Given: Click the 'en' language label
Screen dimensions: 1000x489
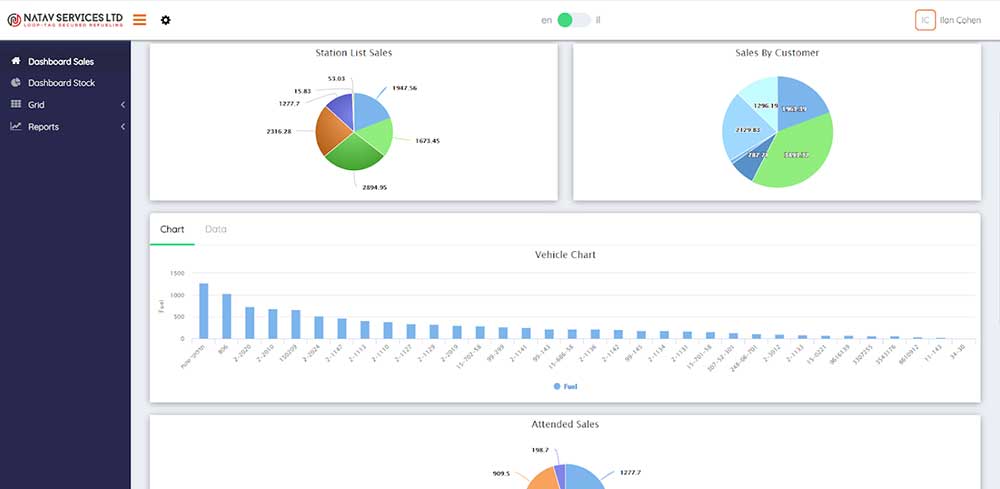Looking at the screenshot, I should tap(547, 20).
